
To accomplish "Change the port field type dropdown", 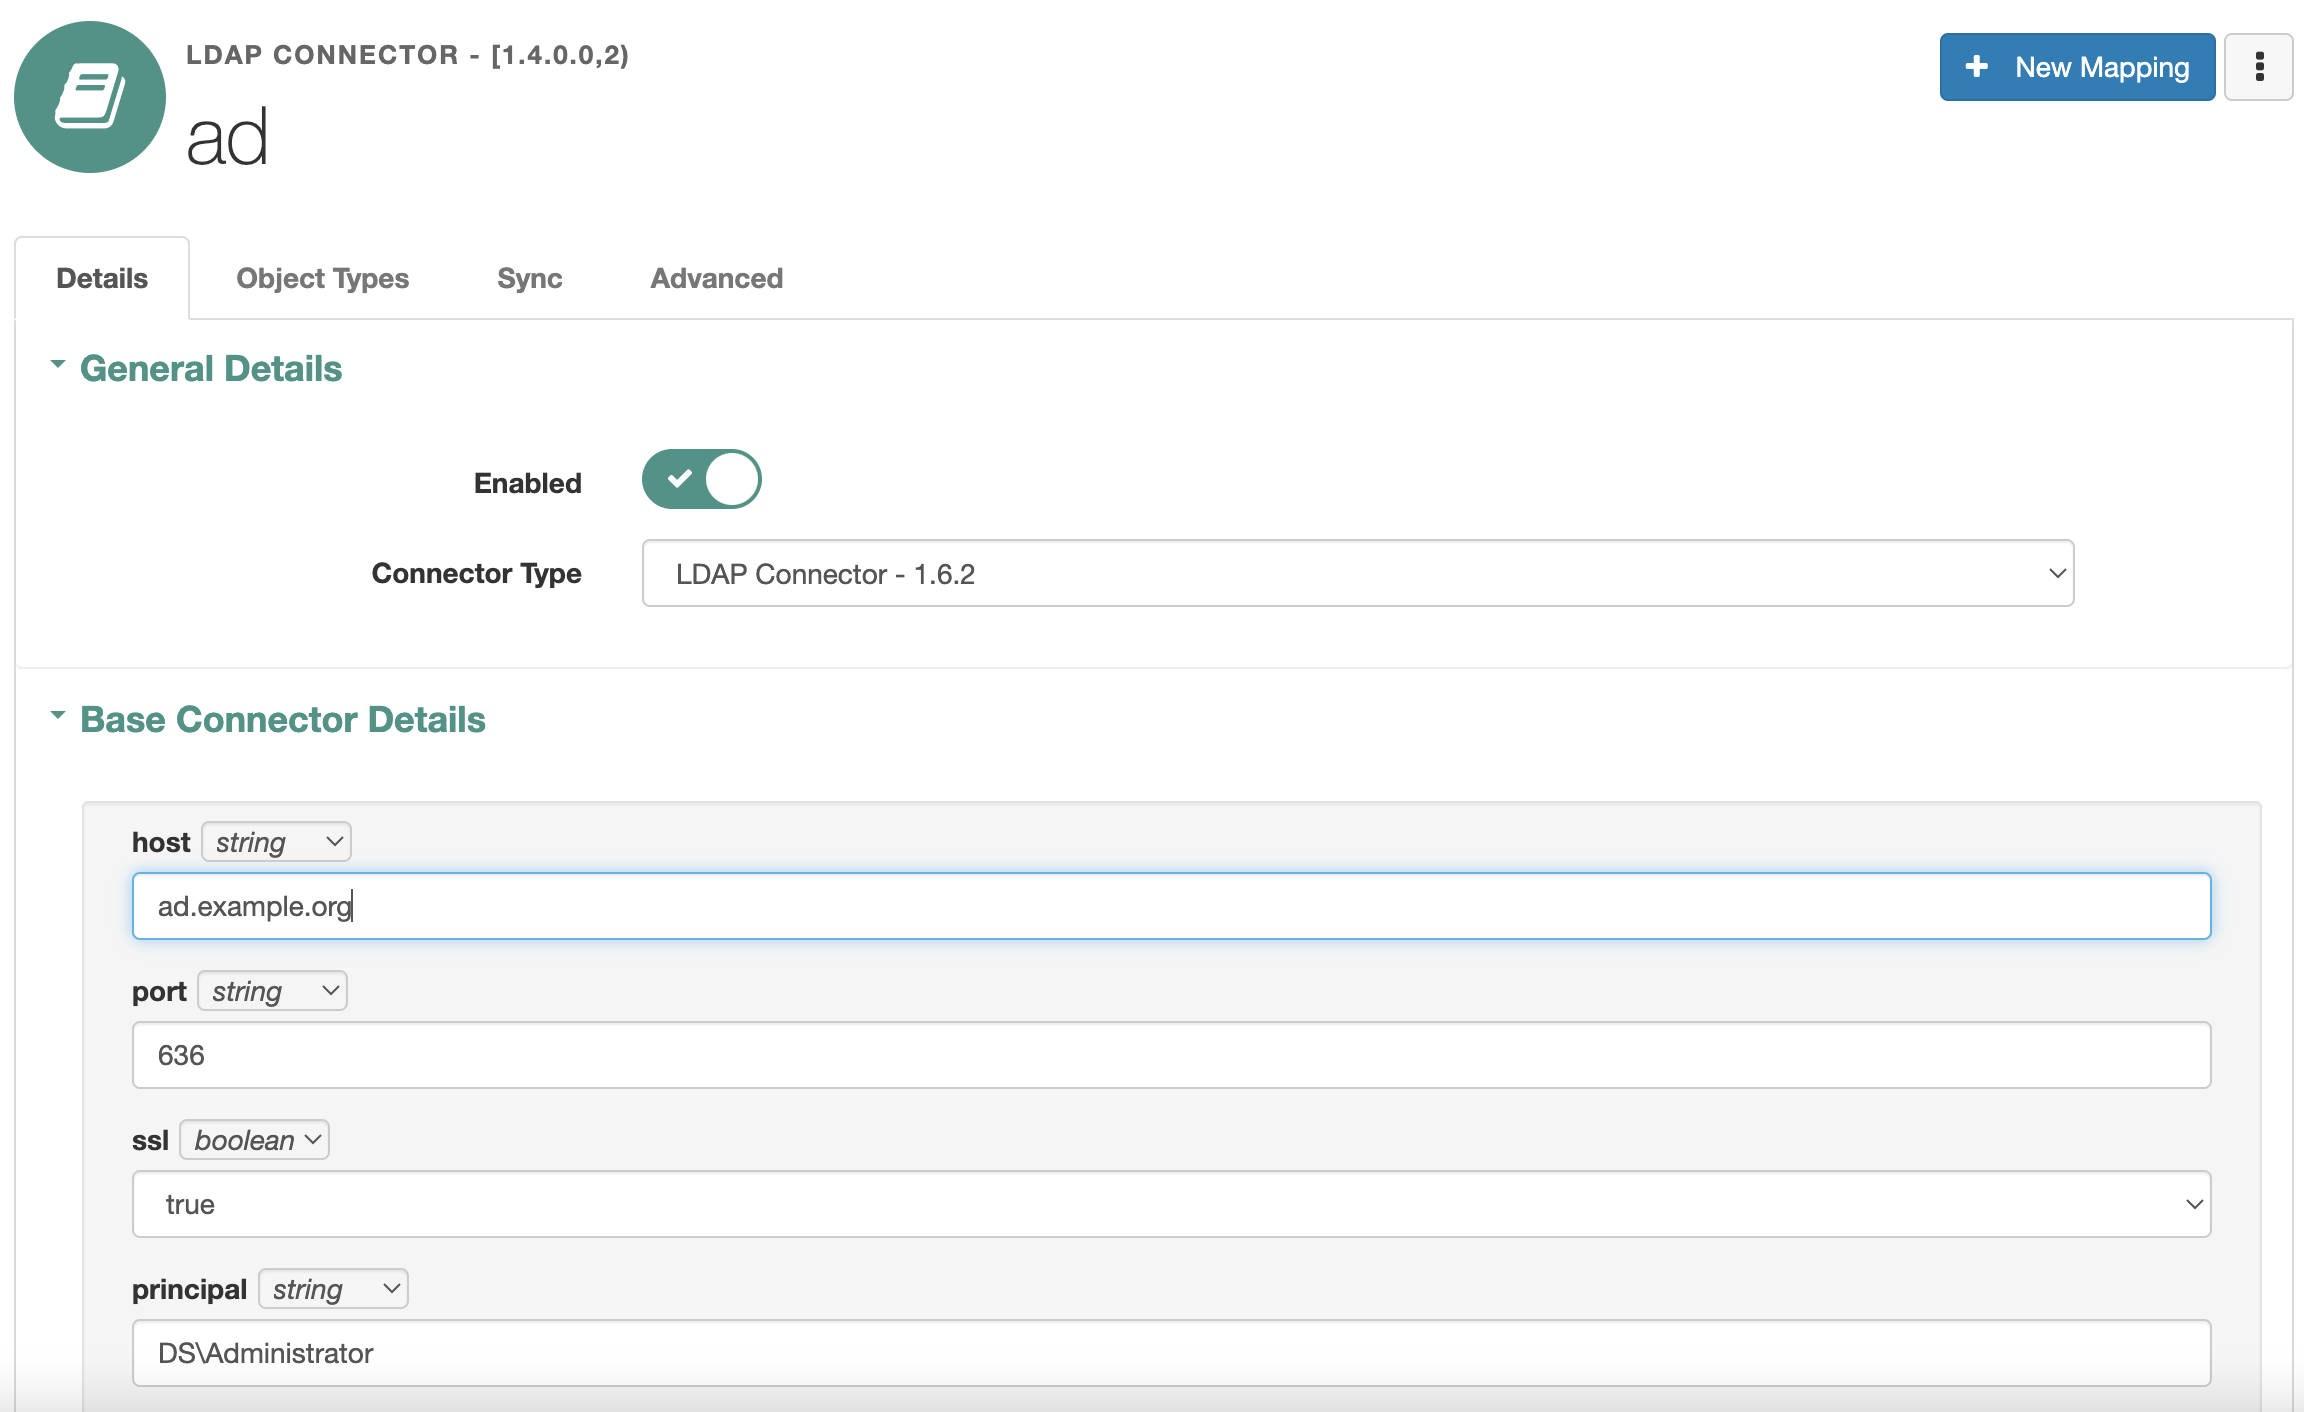I will [x=272, y=991].
